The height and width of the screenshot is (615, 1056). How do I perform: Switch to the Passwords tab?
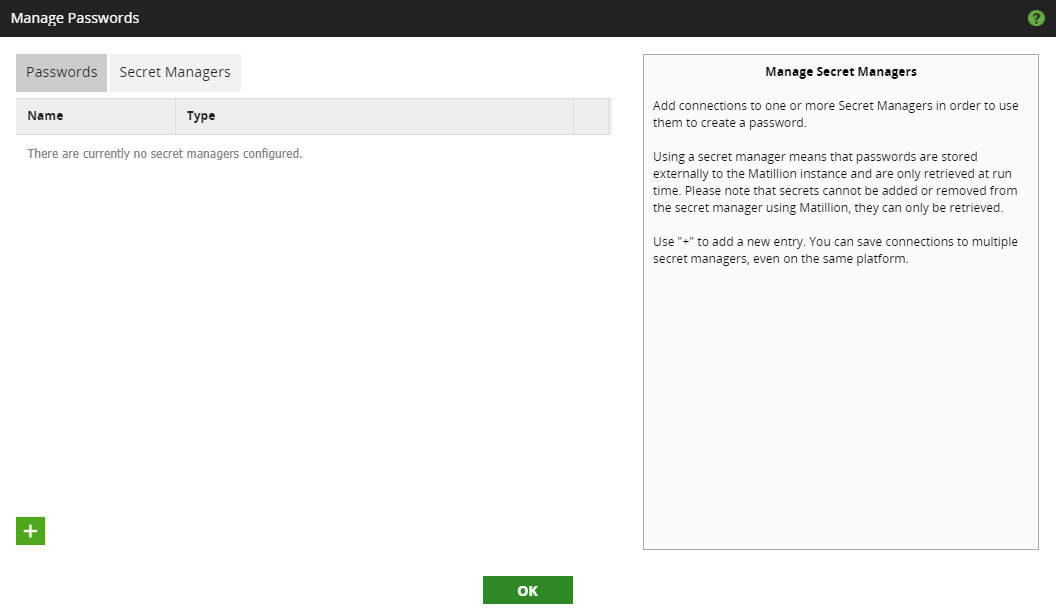pos(61,73)
